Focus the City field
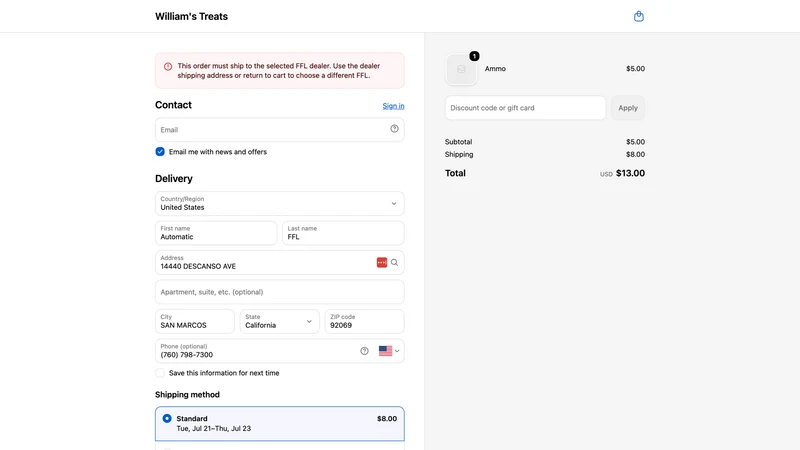The width and height of the screenshot is (800, 450). pos(195,321)
